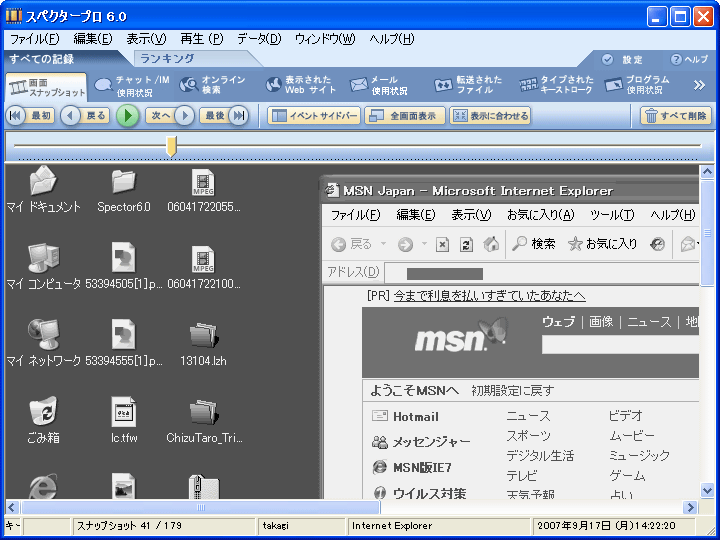Jump to last snapshot with 最後
Screen dimensions: 720x540
(224, 115)
